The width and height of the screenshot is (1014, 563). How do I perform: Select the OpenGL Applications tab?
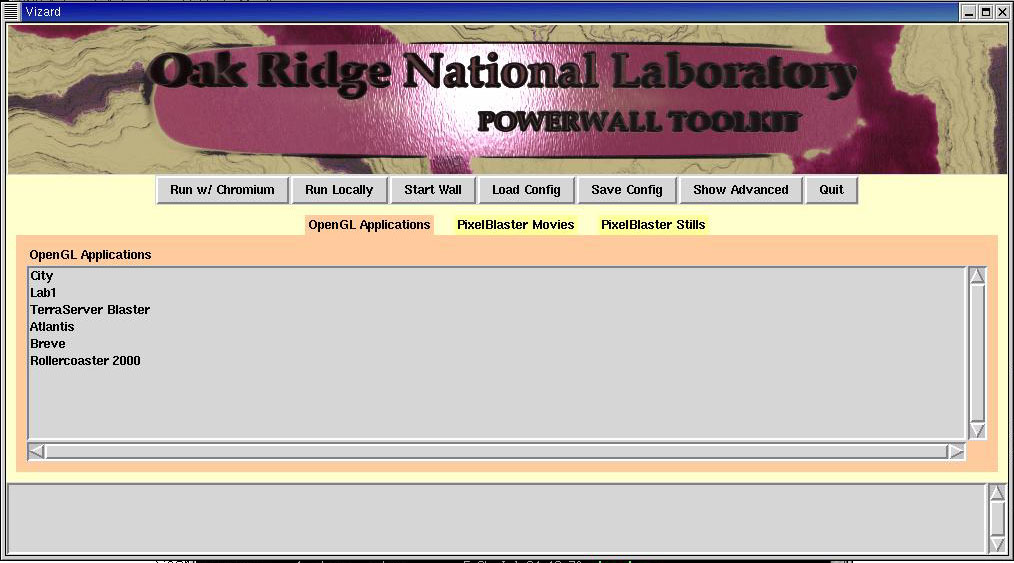pyautogui.click(x=369, y=225)
